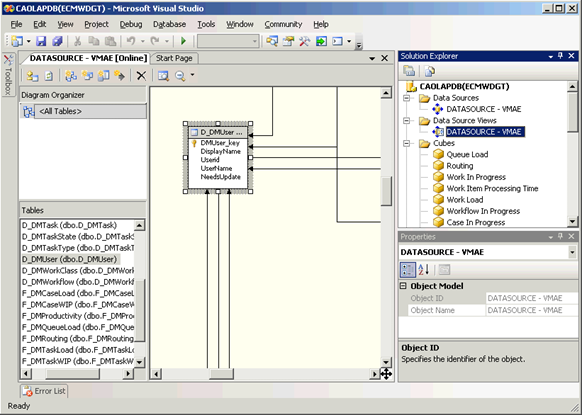Collapse the Data Sources tree node
The height and width of the screenshot is (415, 582).
pyautogui.click(x=407, y=98)
